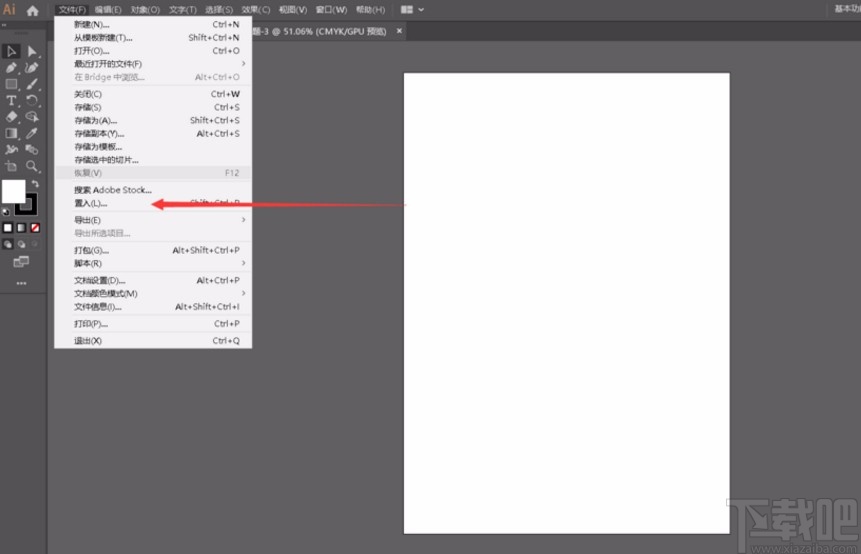Open the 文件(F) menu
Viewport: 861px width, 554px height.
click(72, 10)
